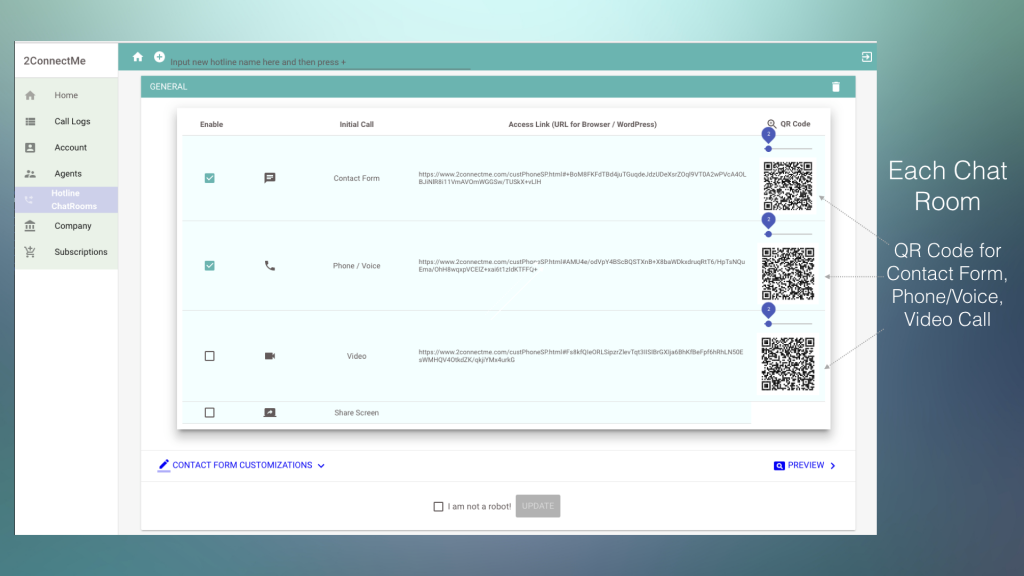Expand Contact Form Customizations chevron
Image resolution: width=1024 pixels, height=576 pixels.
[x=321, y=466]
